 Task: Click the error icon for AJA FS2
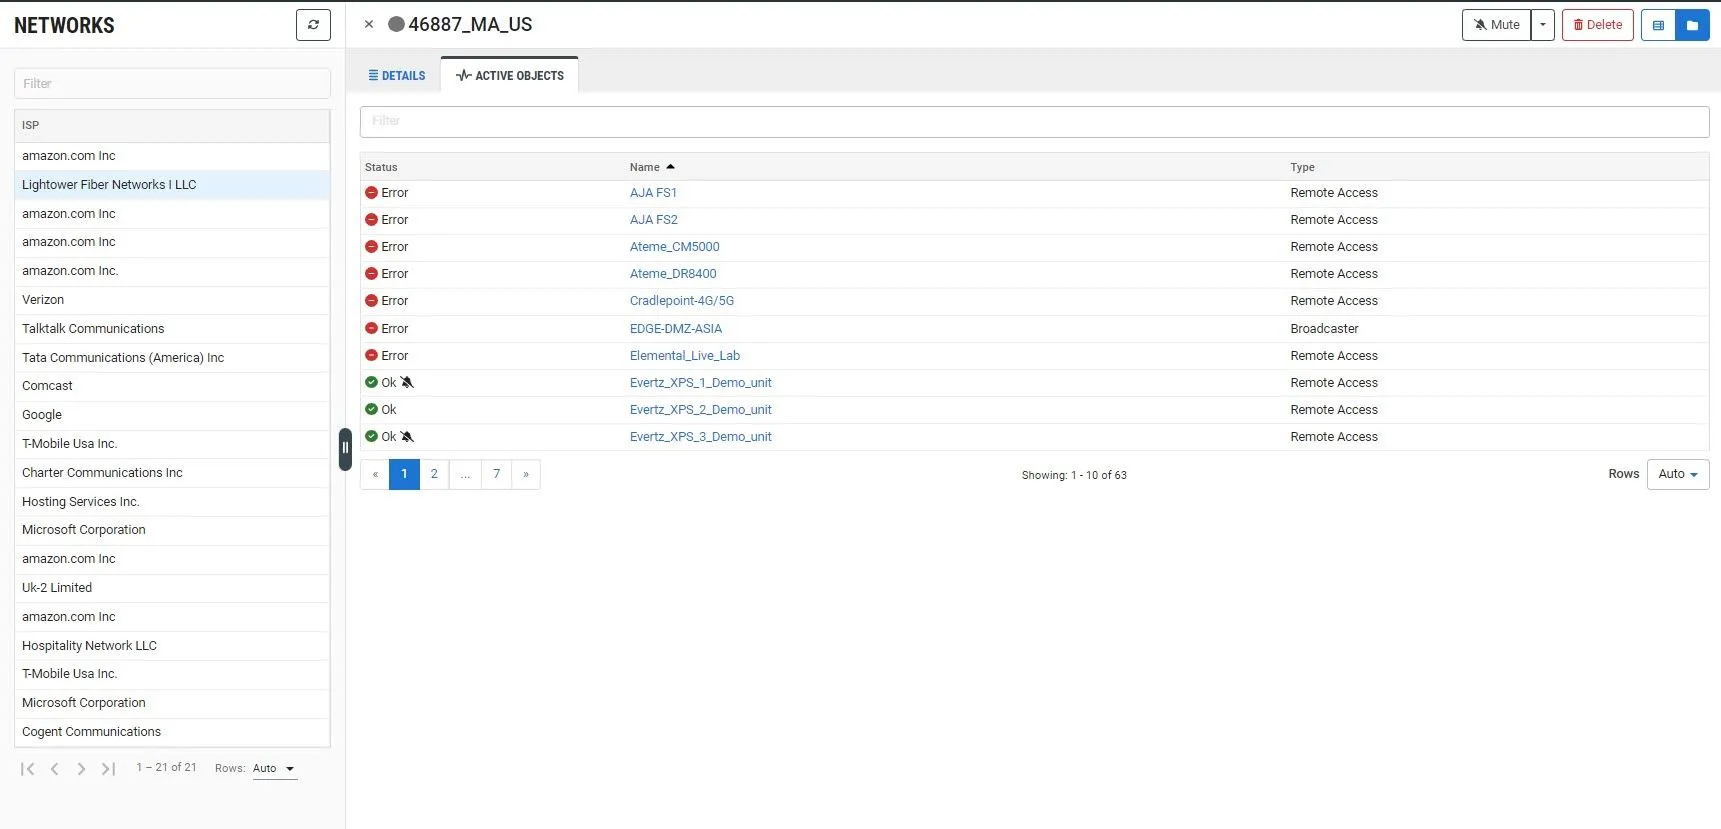coord(371,220)
